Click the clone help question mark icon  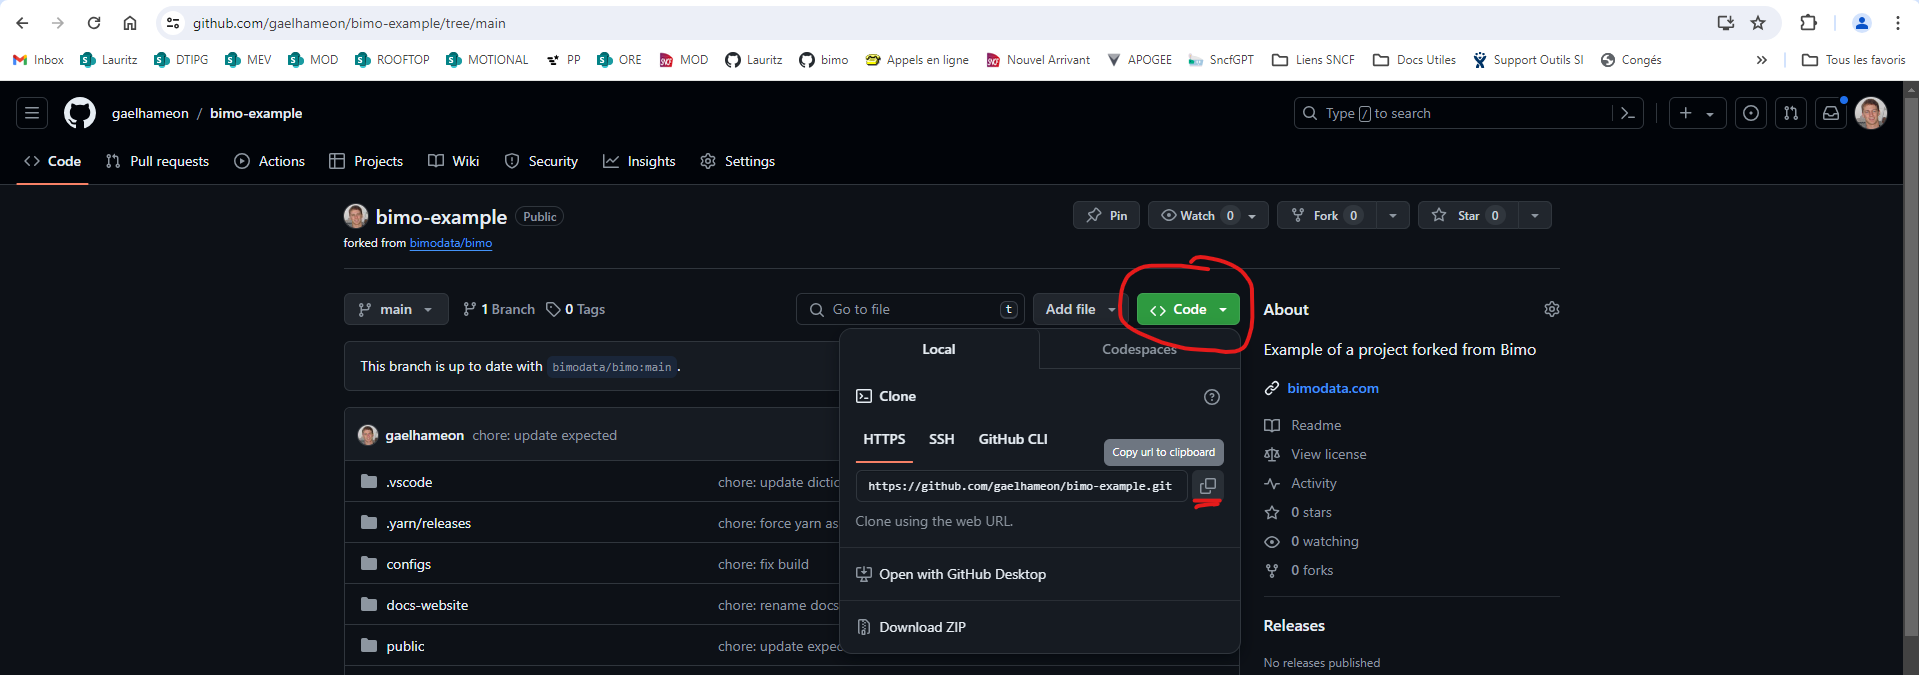1212,397
